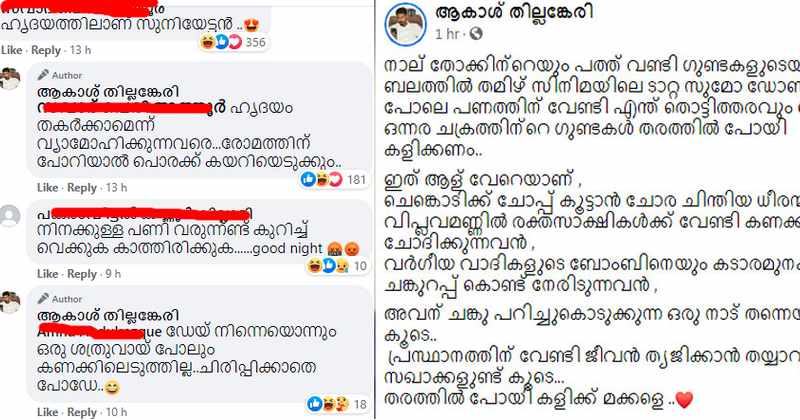Like the author comment posted 10 h ago
The image size is (800, 420).
47,412
